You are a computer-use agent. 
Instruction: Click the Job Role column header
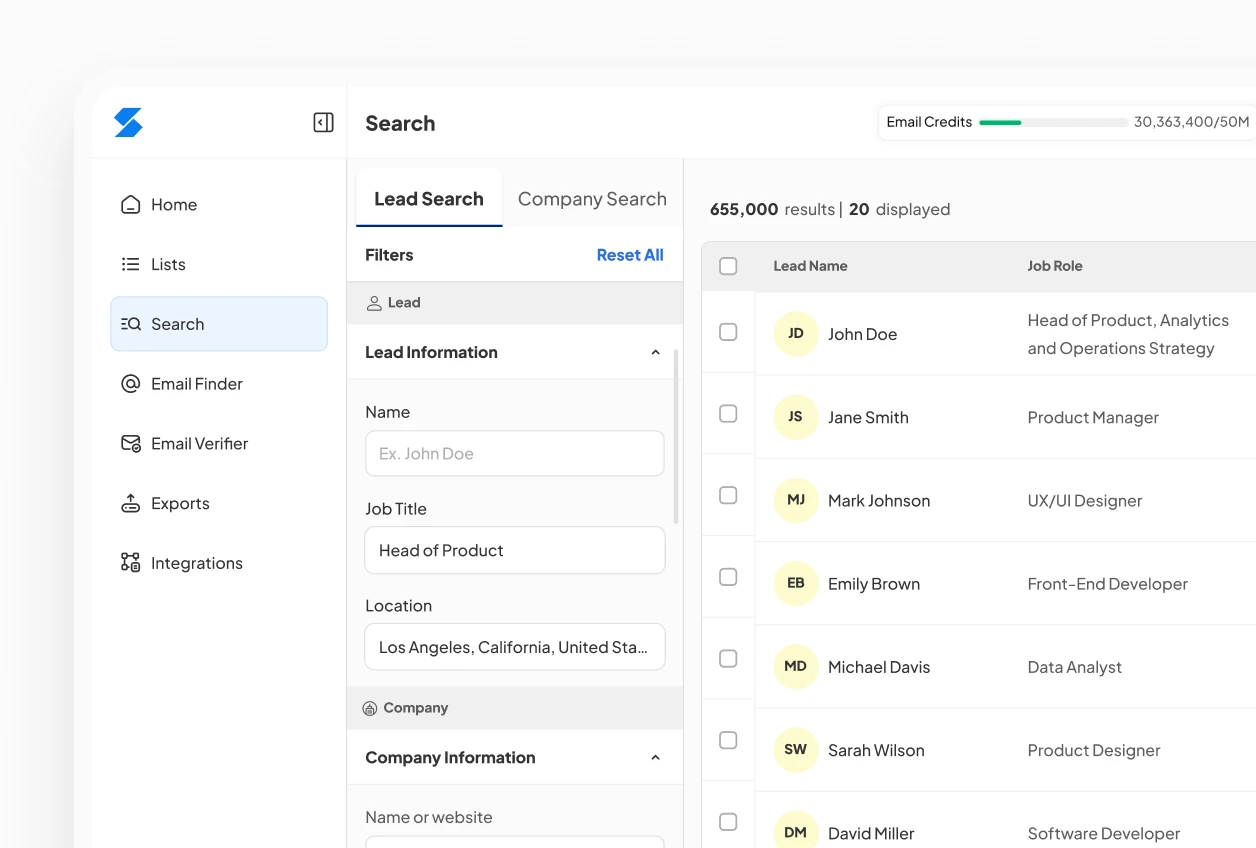click(x=1055, y=266)
